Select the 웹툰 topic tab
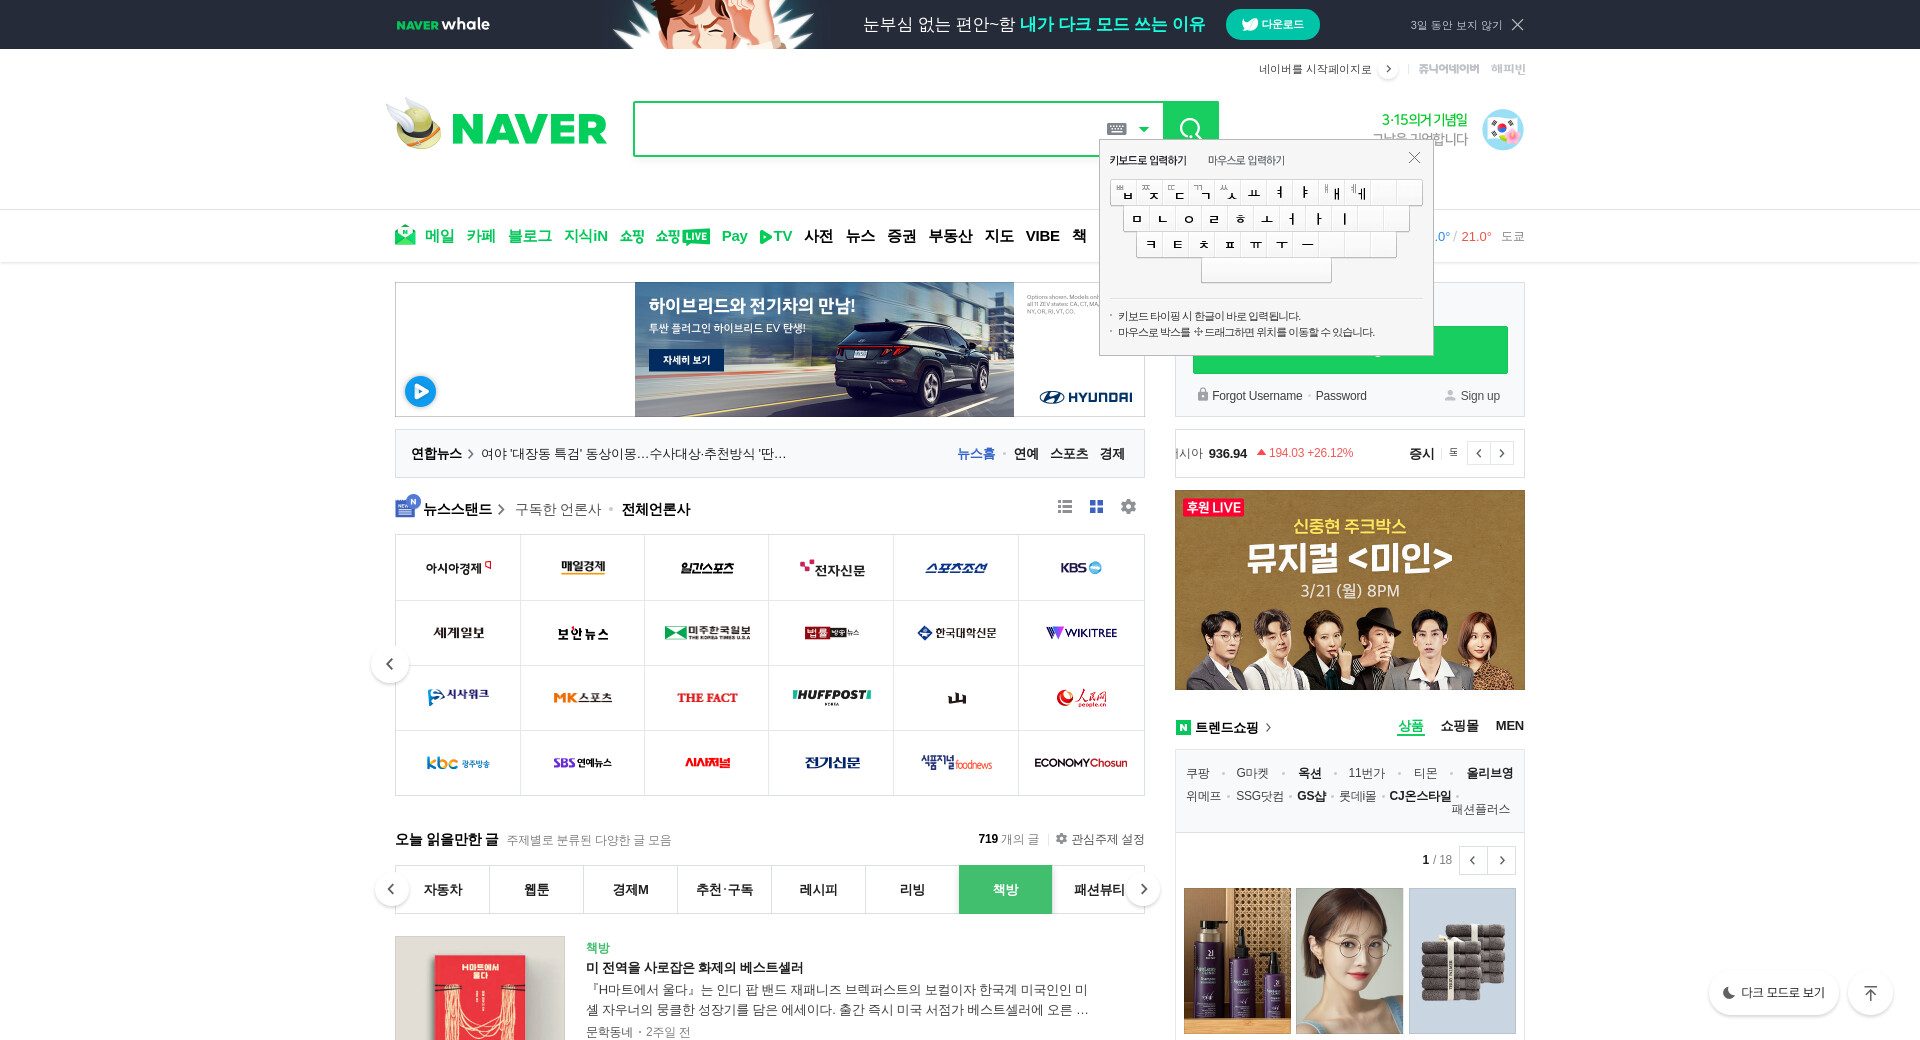This screenshot has width=1920, height=1040. [537, 890]
